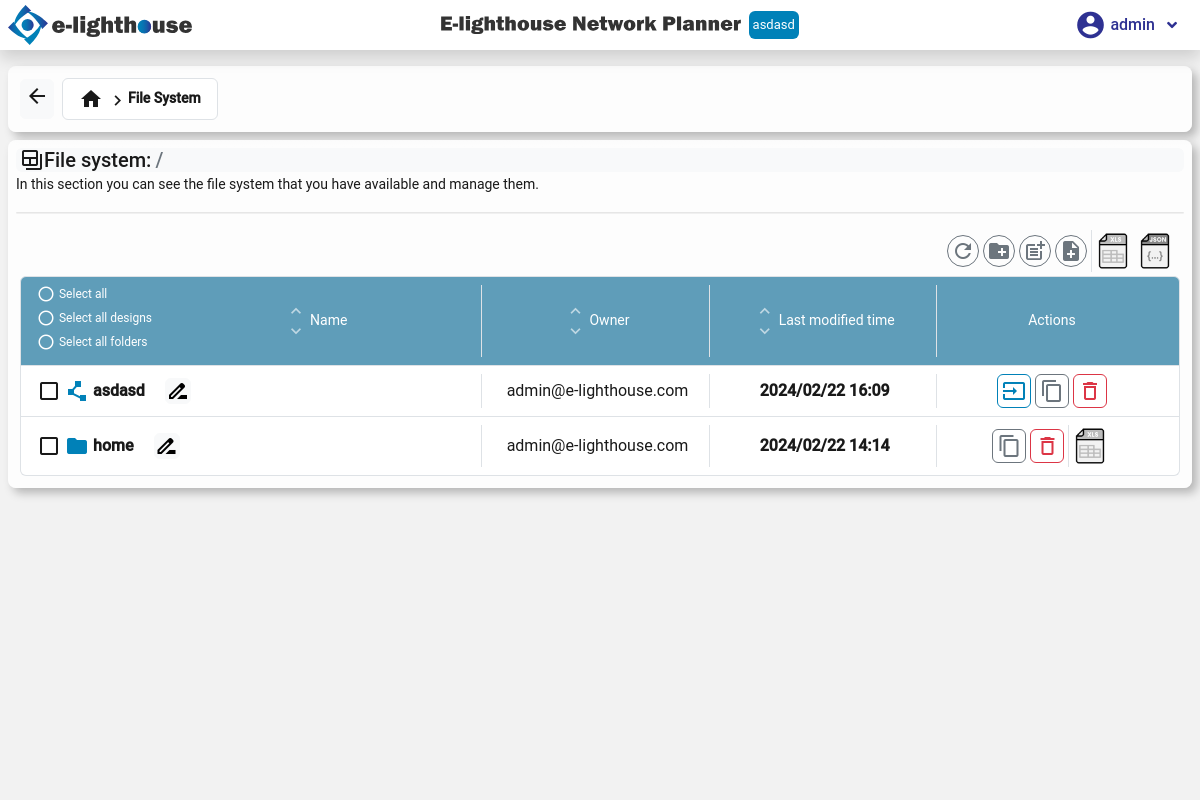
Task: Click the toolbar JSON file icon
Action: pyautogui.click(x=1155, y=251)
